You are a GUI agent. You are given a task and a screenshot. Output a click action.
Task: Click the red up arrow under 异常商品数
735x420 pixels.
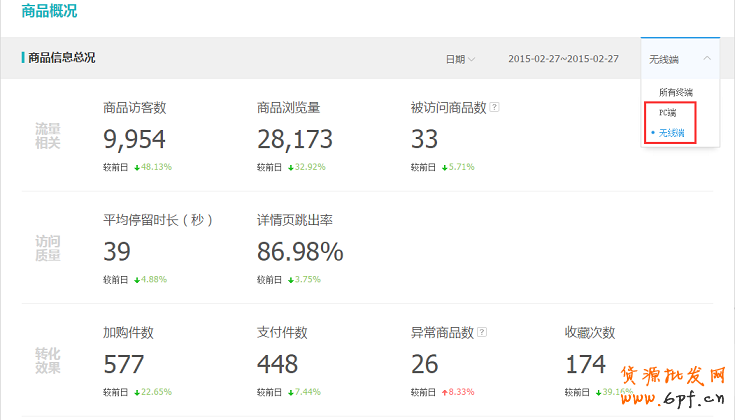445,392
